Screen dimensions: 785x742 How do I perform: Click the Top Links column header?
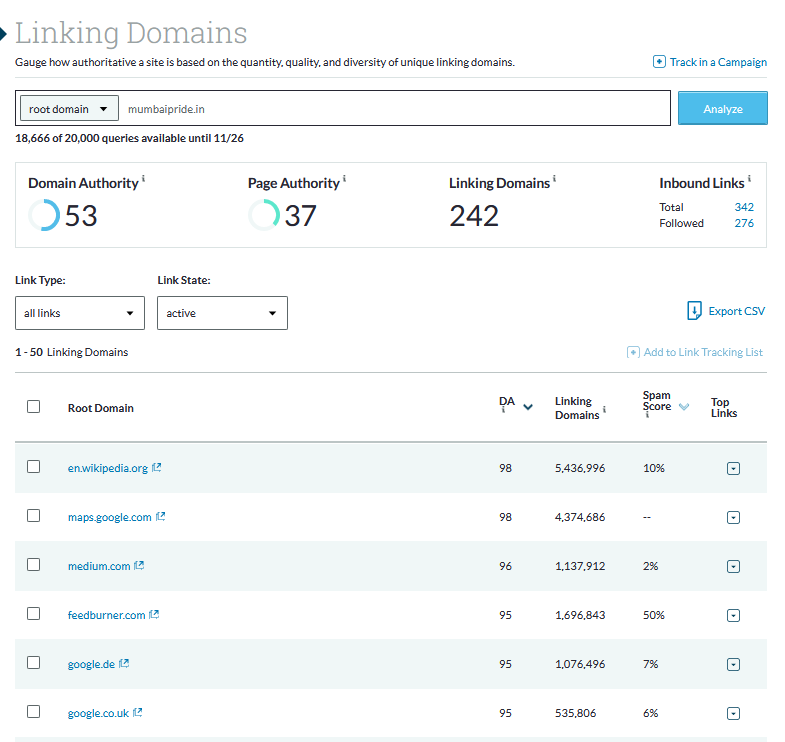pos(724,408)
